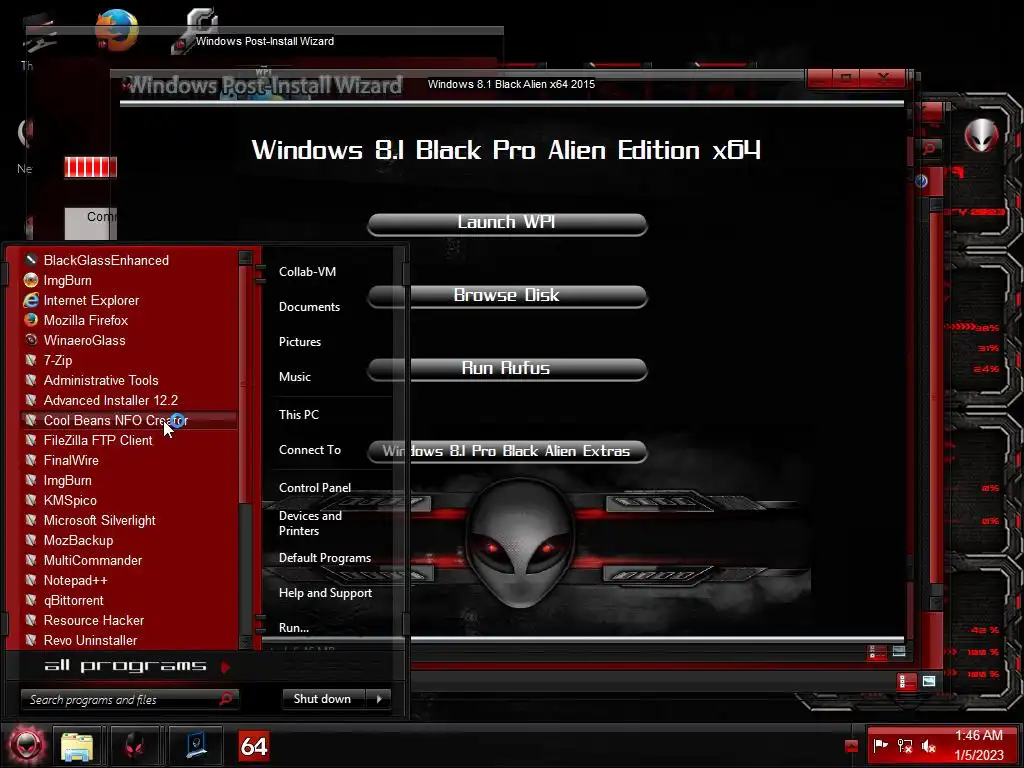The image size is (1024, 768).
Task: Open Devices and Printers
Action: [310, 523]
